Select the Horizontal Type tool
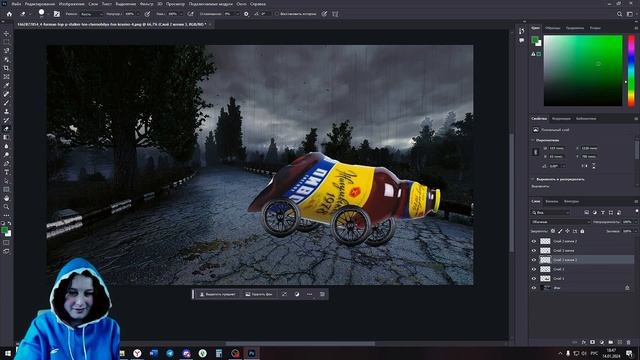 pyautogui.click(x=7, y=172)
